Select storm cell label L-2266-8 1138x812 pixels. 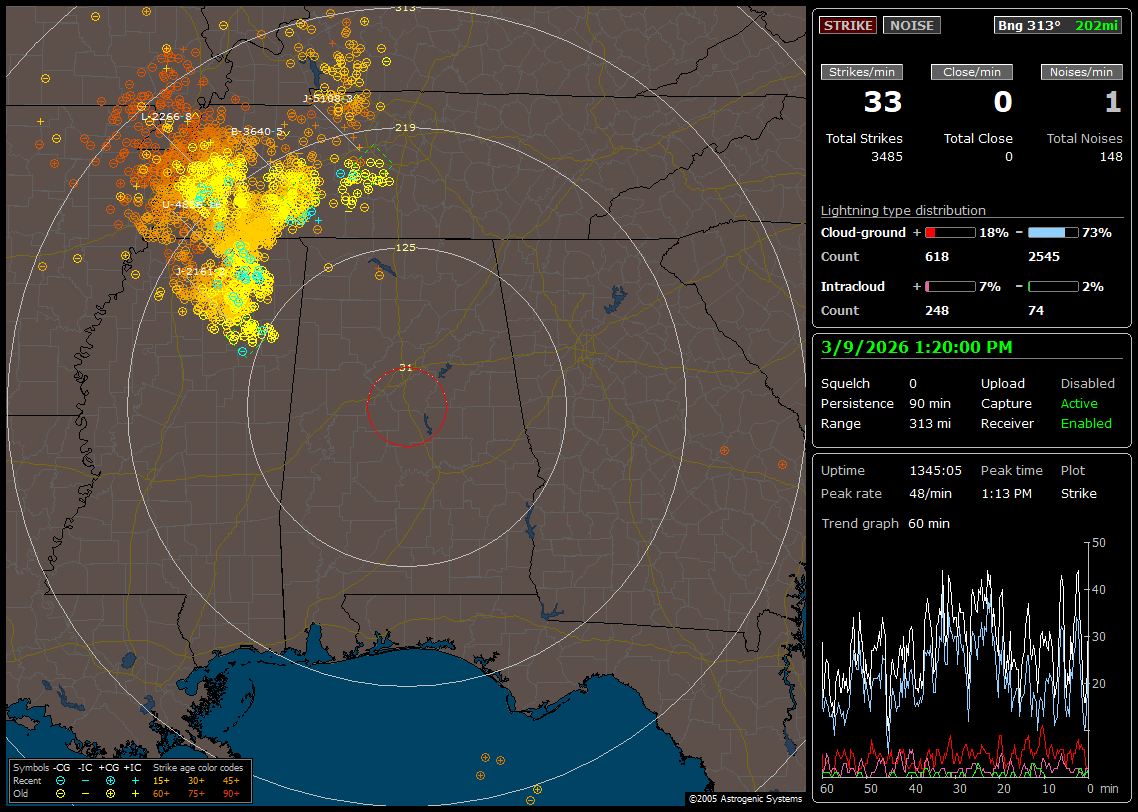(166, 117)
